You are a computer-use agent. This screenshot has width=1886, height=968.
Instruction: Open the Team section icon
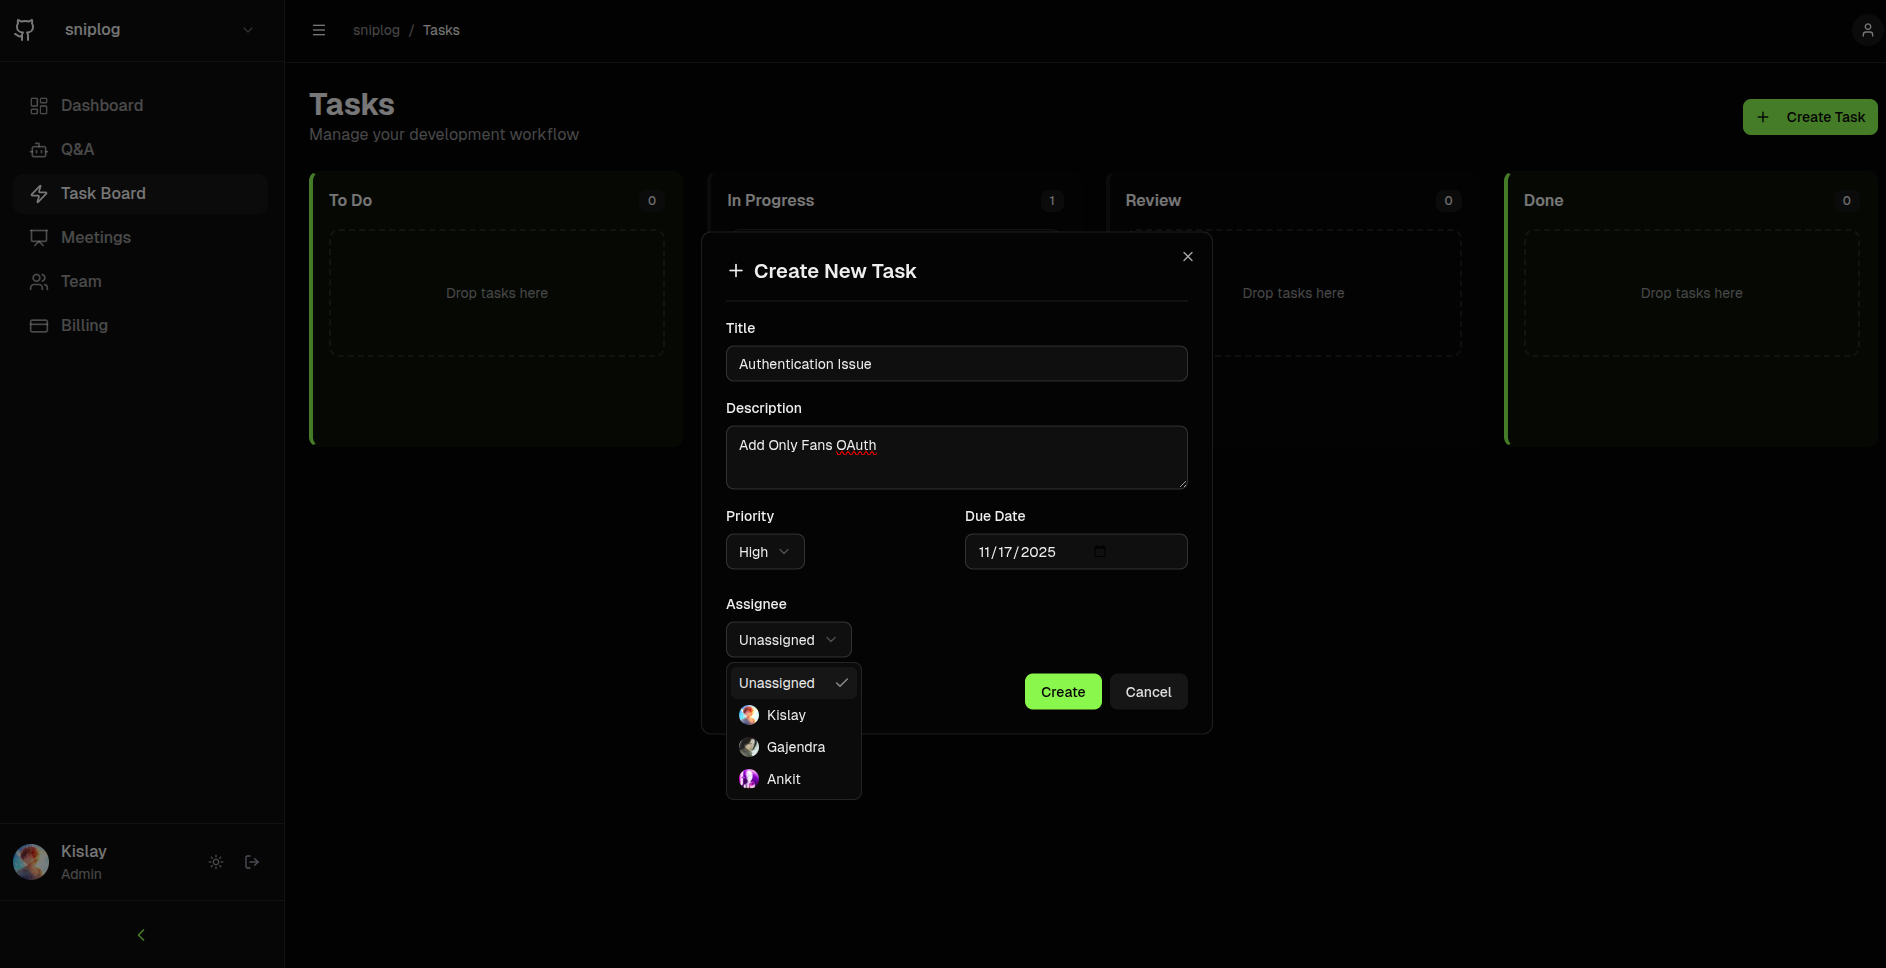(x=39, y=281)
